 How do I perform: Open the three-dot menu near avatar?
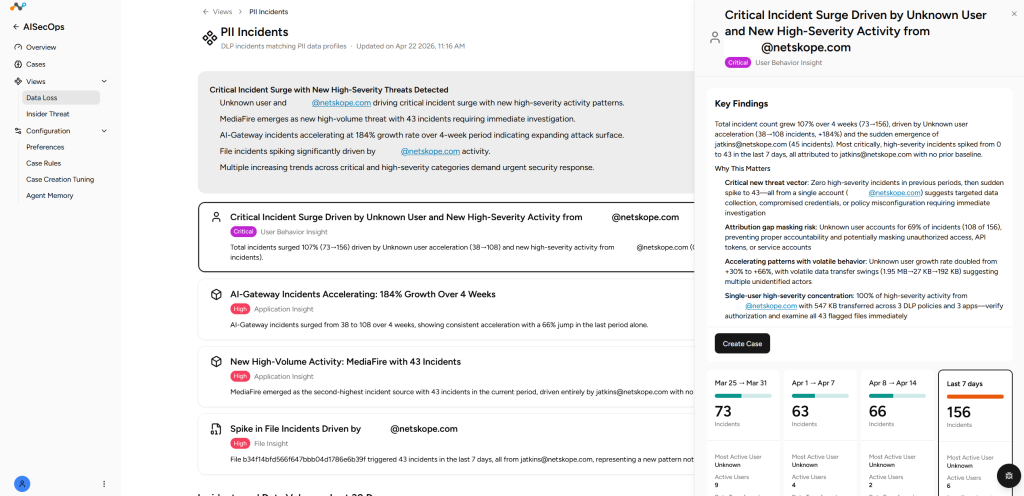pyautogui.click(x=104, y=484)
